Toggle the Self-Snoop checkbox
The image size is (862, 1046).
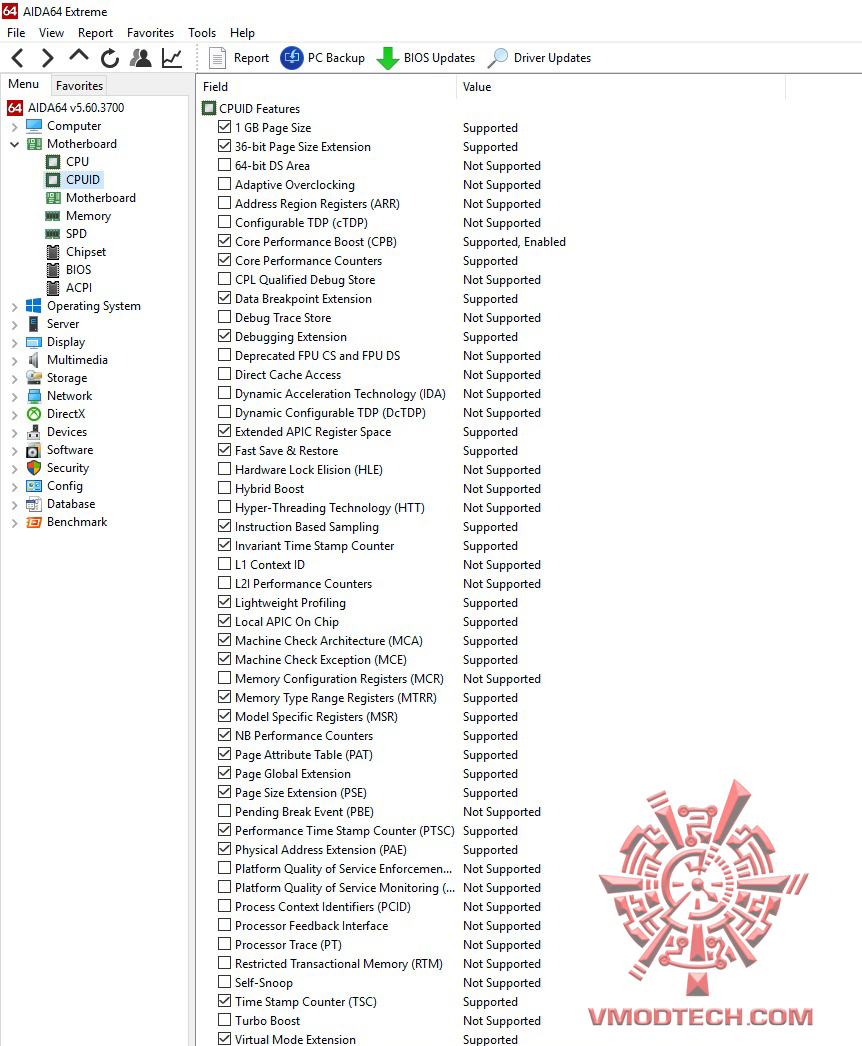pos(225,982)
